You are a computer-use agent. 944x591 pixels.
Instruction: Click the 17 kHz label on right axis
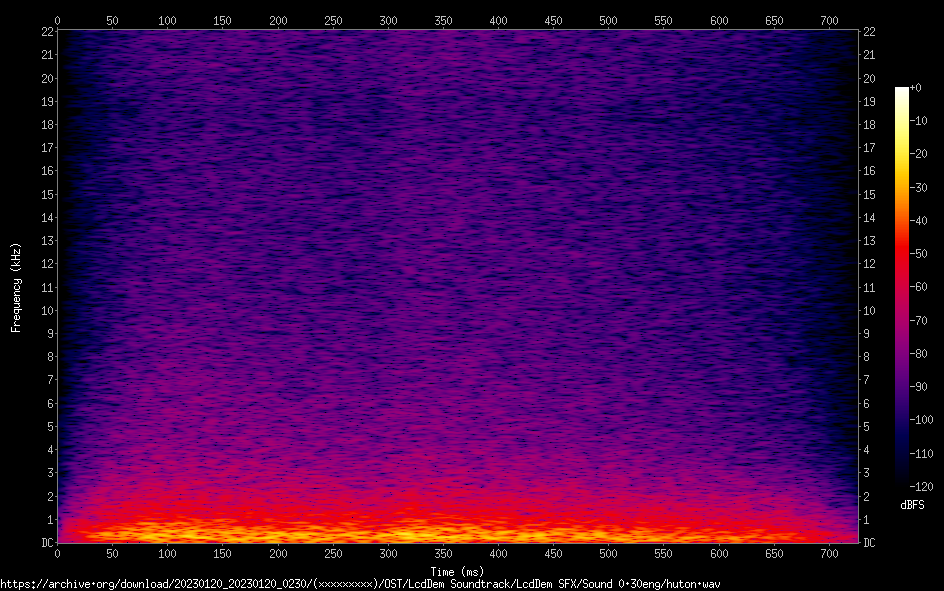click(x=869, y=148)
